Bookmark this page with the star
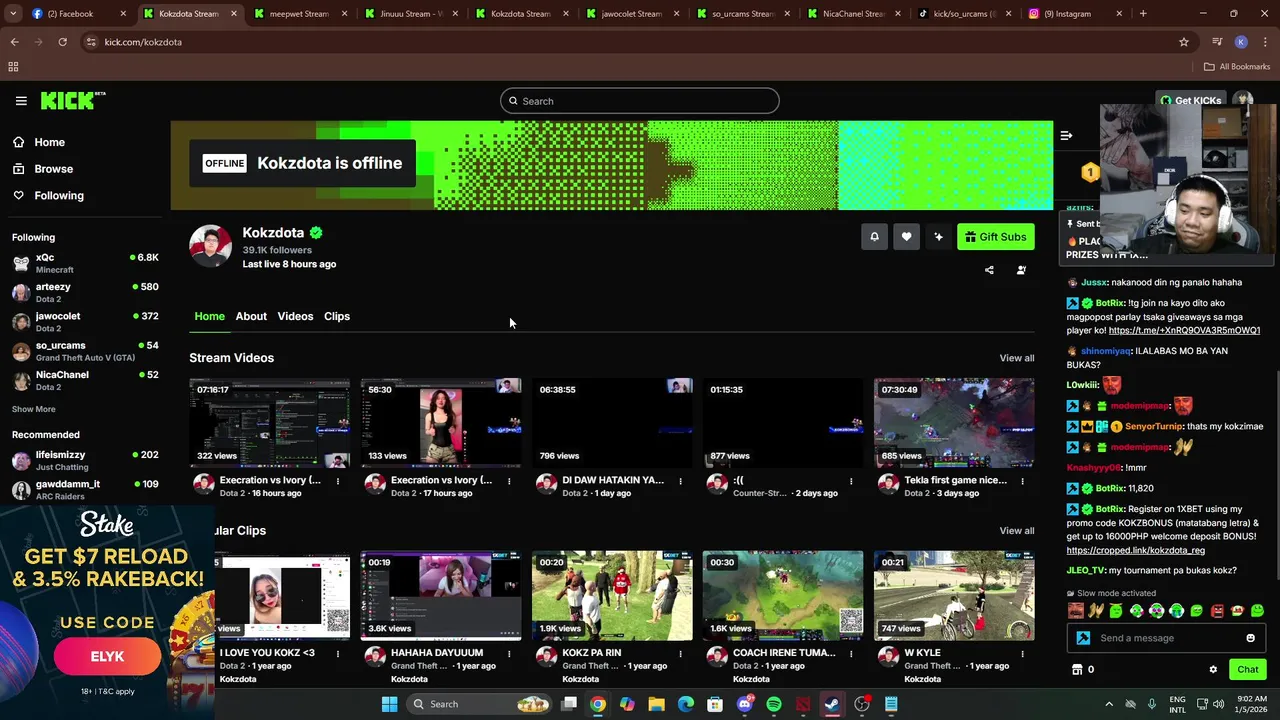Screen dimensions: 1280x720 coord(1184,42)
